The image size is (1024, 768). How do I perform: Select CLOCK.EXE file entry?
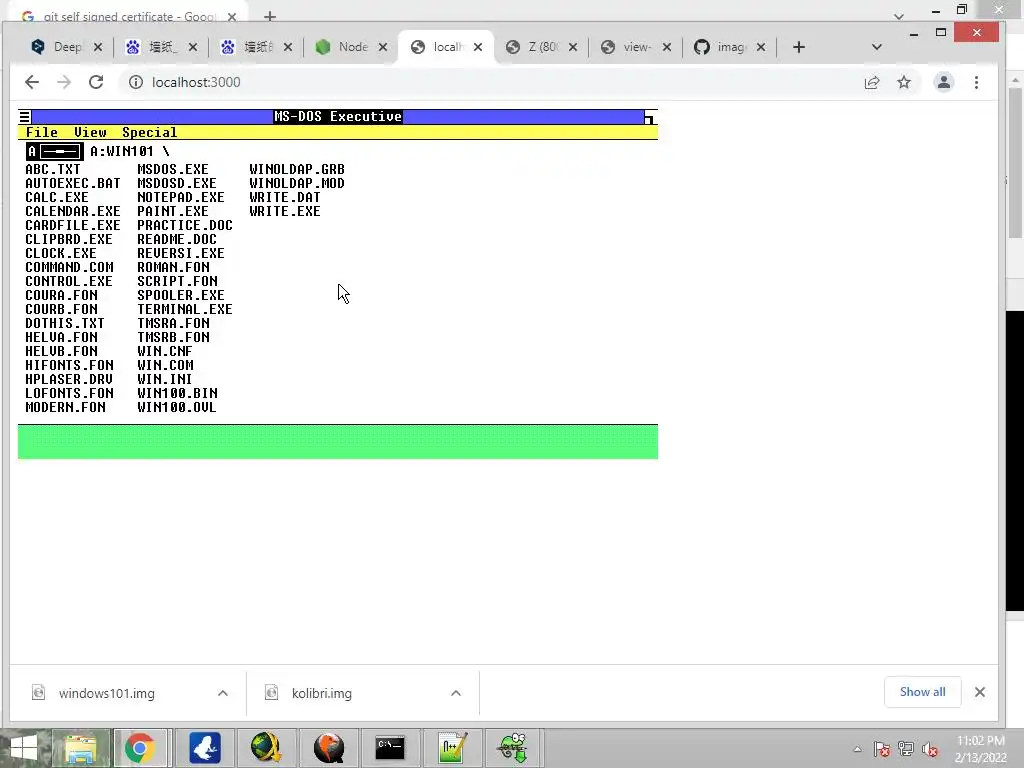[x=61, y=253]
